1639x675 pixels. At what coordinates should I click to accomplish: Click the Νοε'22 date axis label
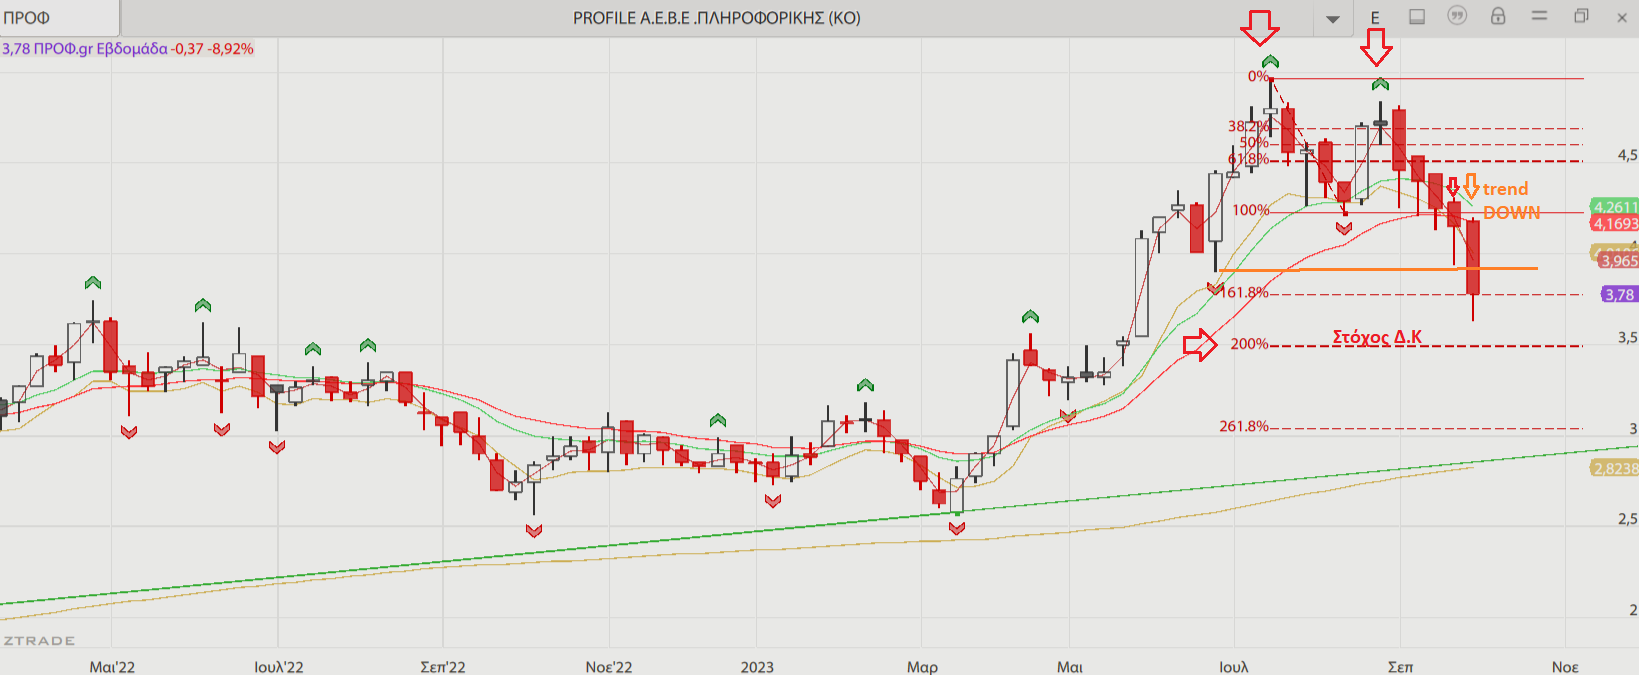point(609,667)
